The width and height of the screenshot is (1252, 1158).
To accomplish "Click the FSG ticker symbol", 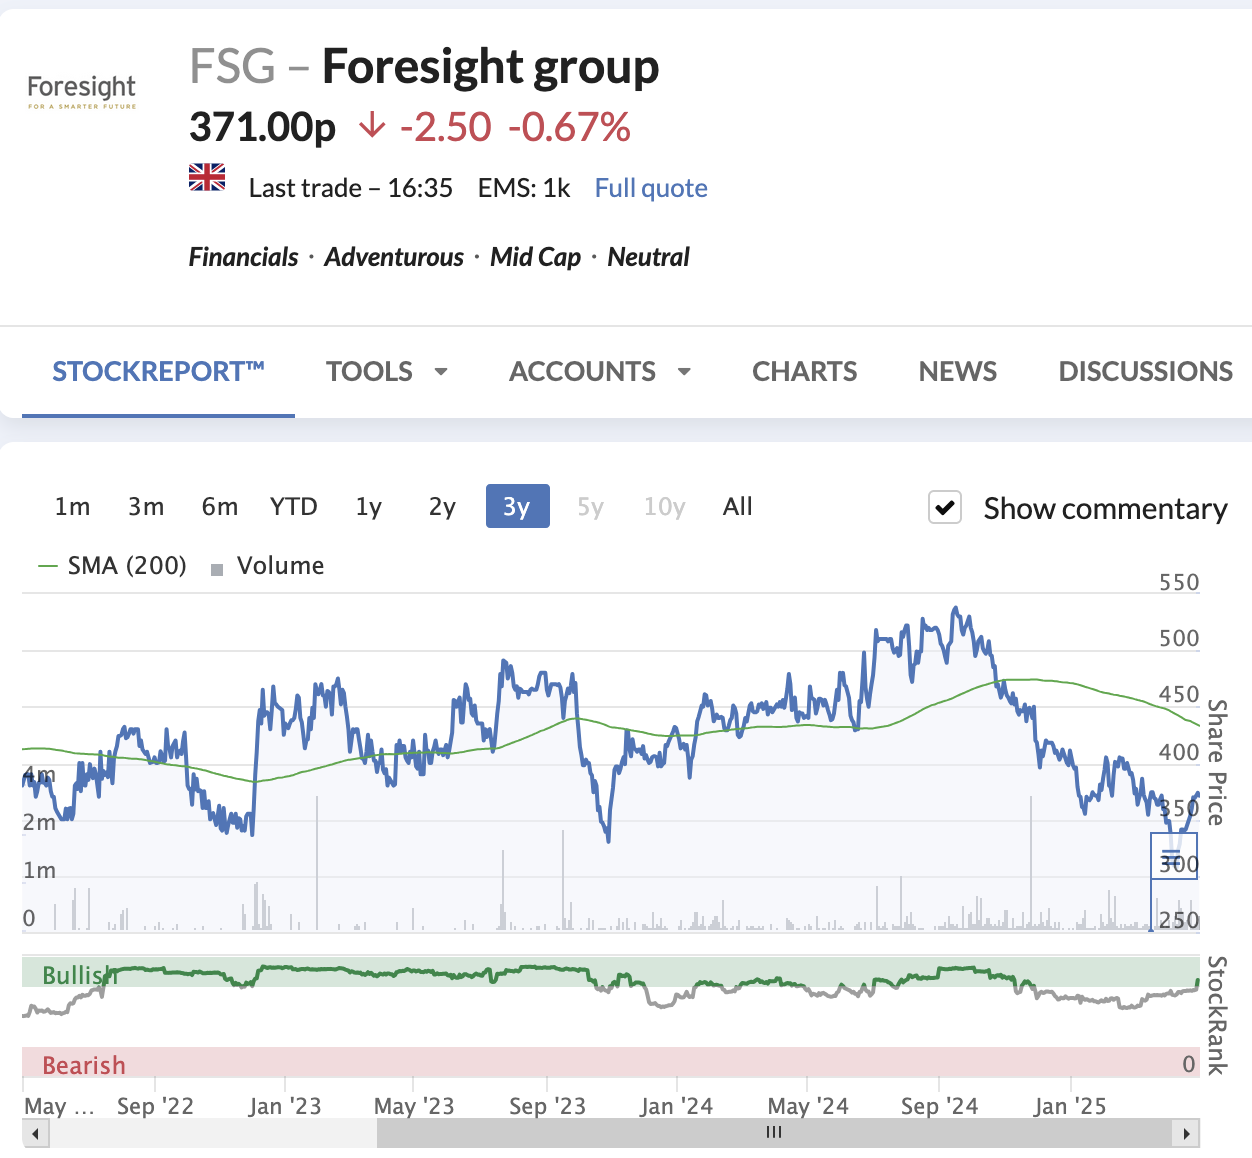I will coord(232,67).
